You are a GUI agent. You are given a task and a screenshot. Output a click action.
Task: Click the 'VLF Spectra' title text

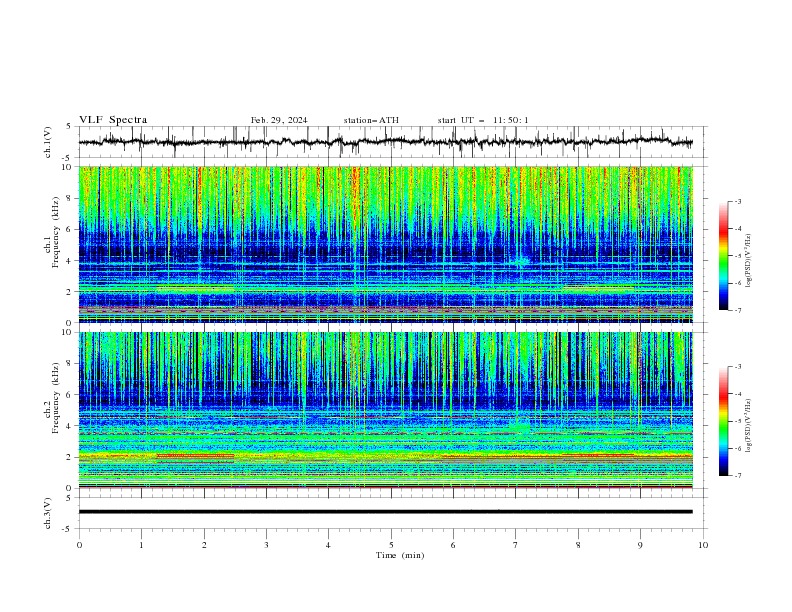[113, 120]
